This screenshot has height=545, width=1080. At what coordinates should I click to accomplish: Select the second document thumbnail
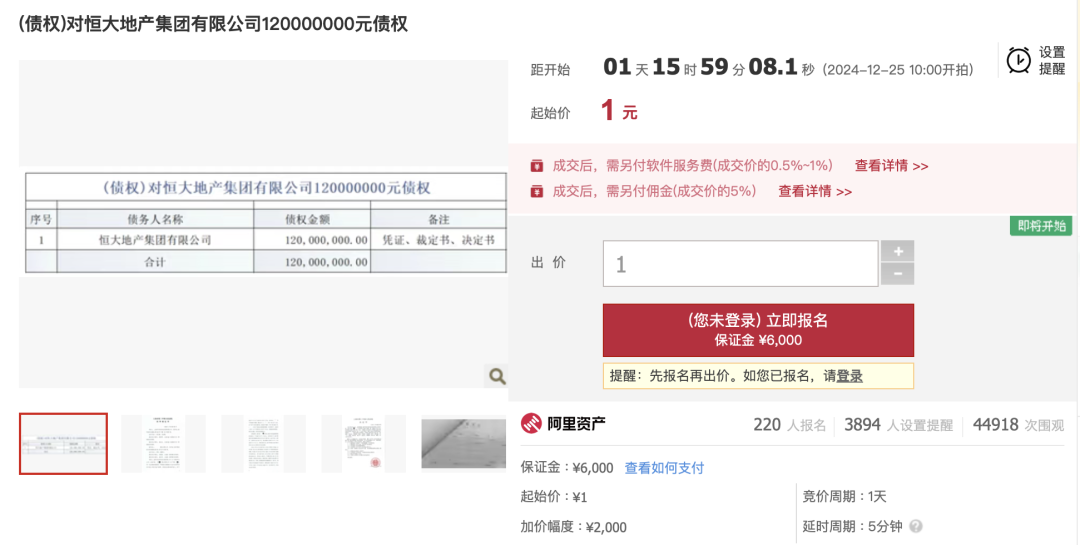click(163, 443)
